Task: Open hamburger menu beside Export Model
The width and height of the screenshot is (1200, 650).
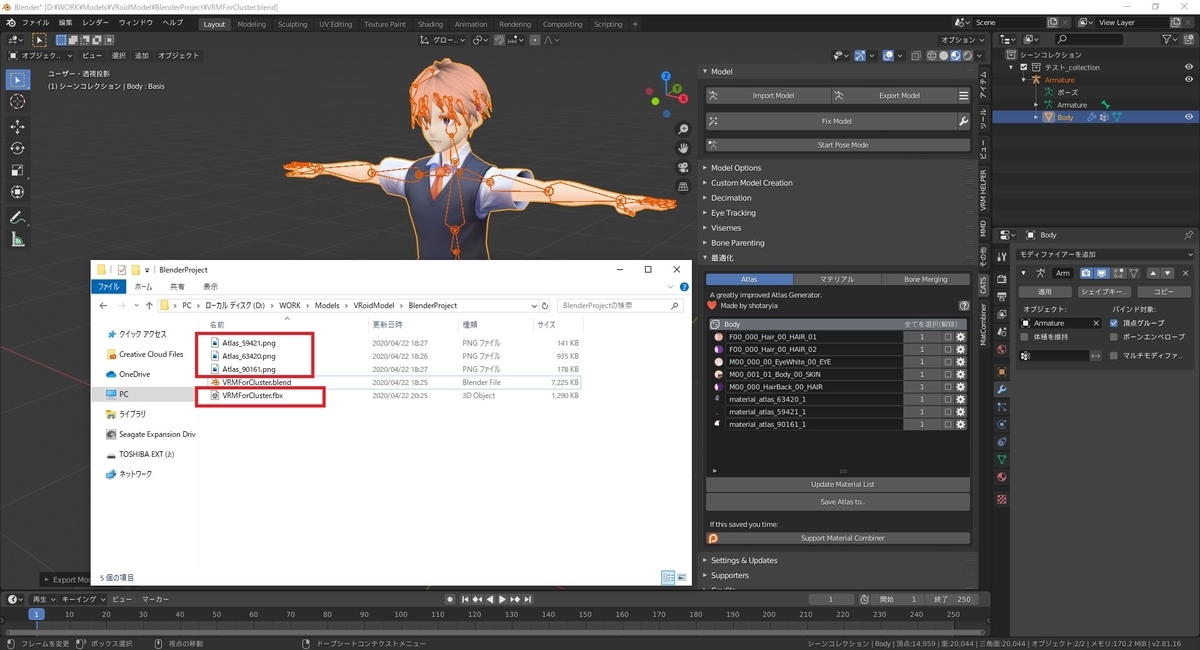Action: coord(963,96)
